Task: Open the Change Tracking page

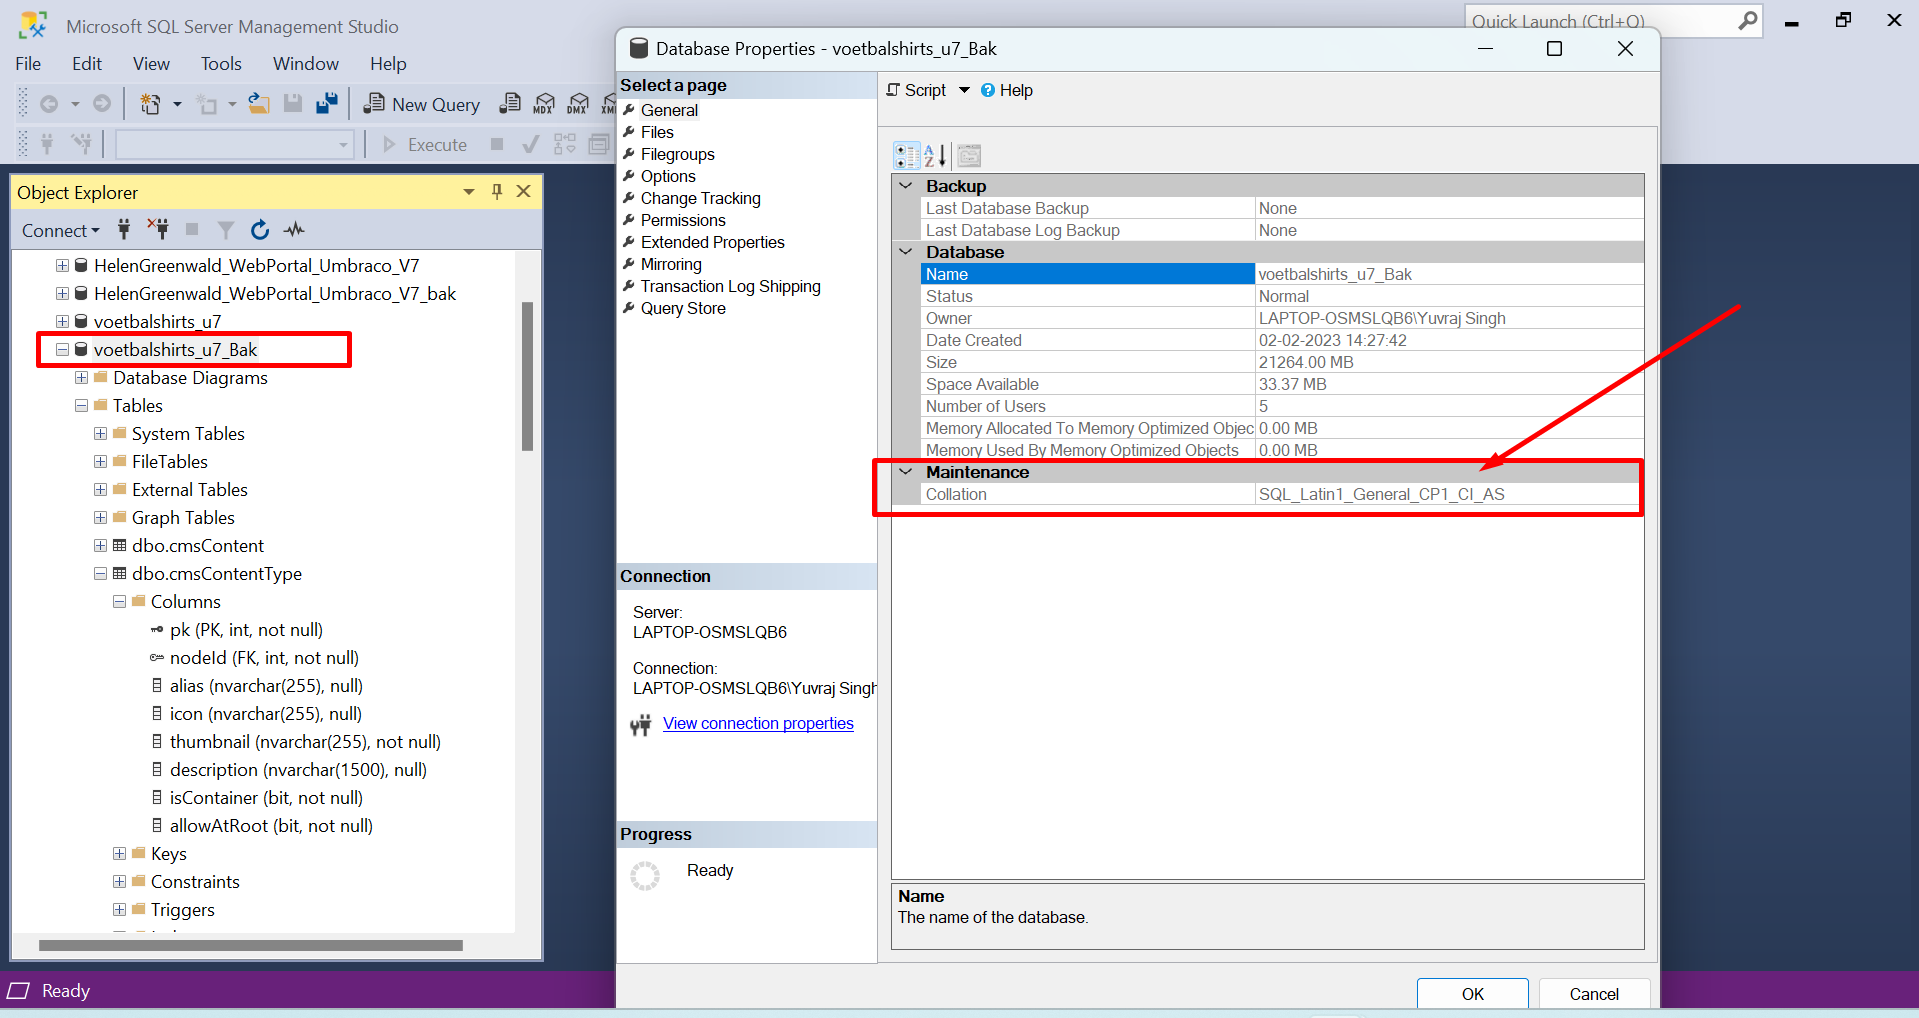Action: coord(700,198)
